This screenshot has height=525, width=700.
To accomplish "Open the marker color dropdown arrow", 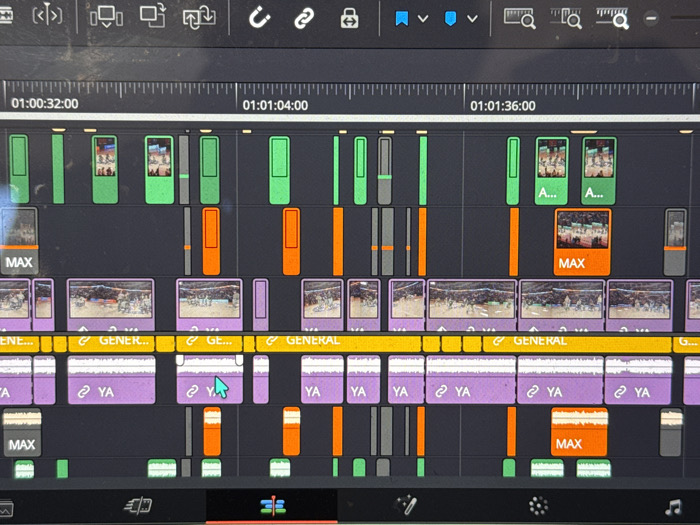I will (x=472, y=19).
